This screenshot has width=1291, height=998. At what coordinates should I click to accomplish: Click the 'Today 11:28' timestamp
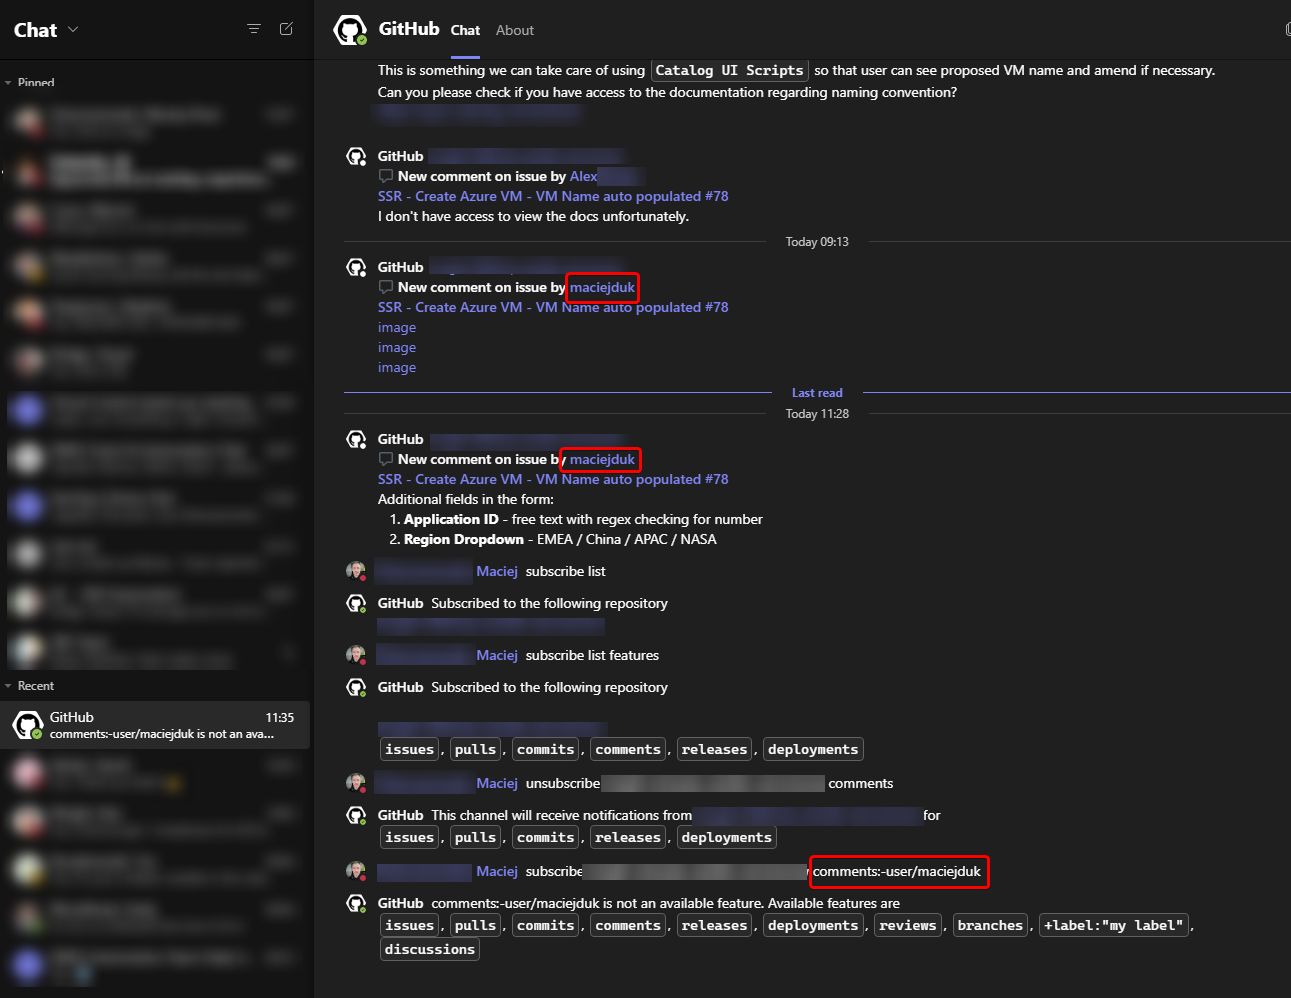point(817,414)
